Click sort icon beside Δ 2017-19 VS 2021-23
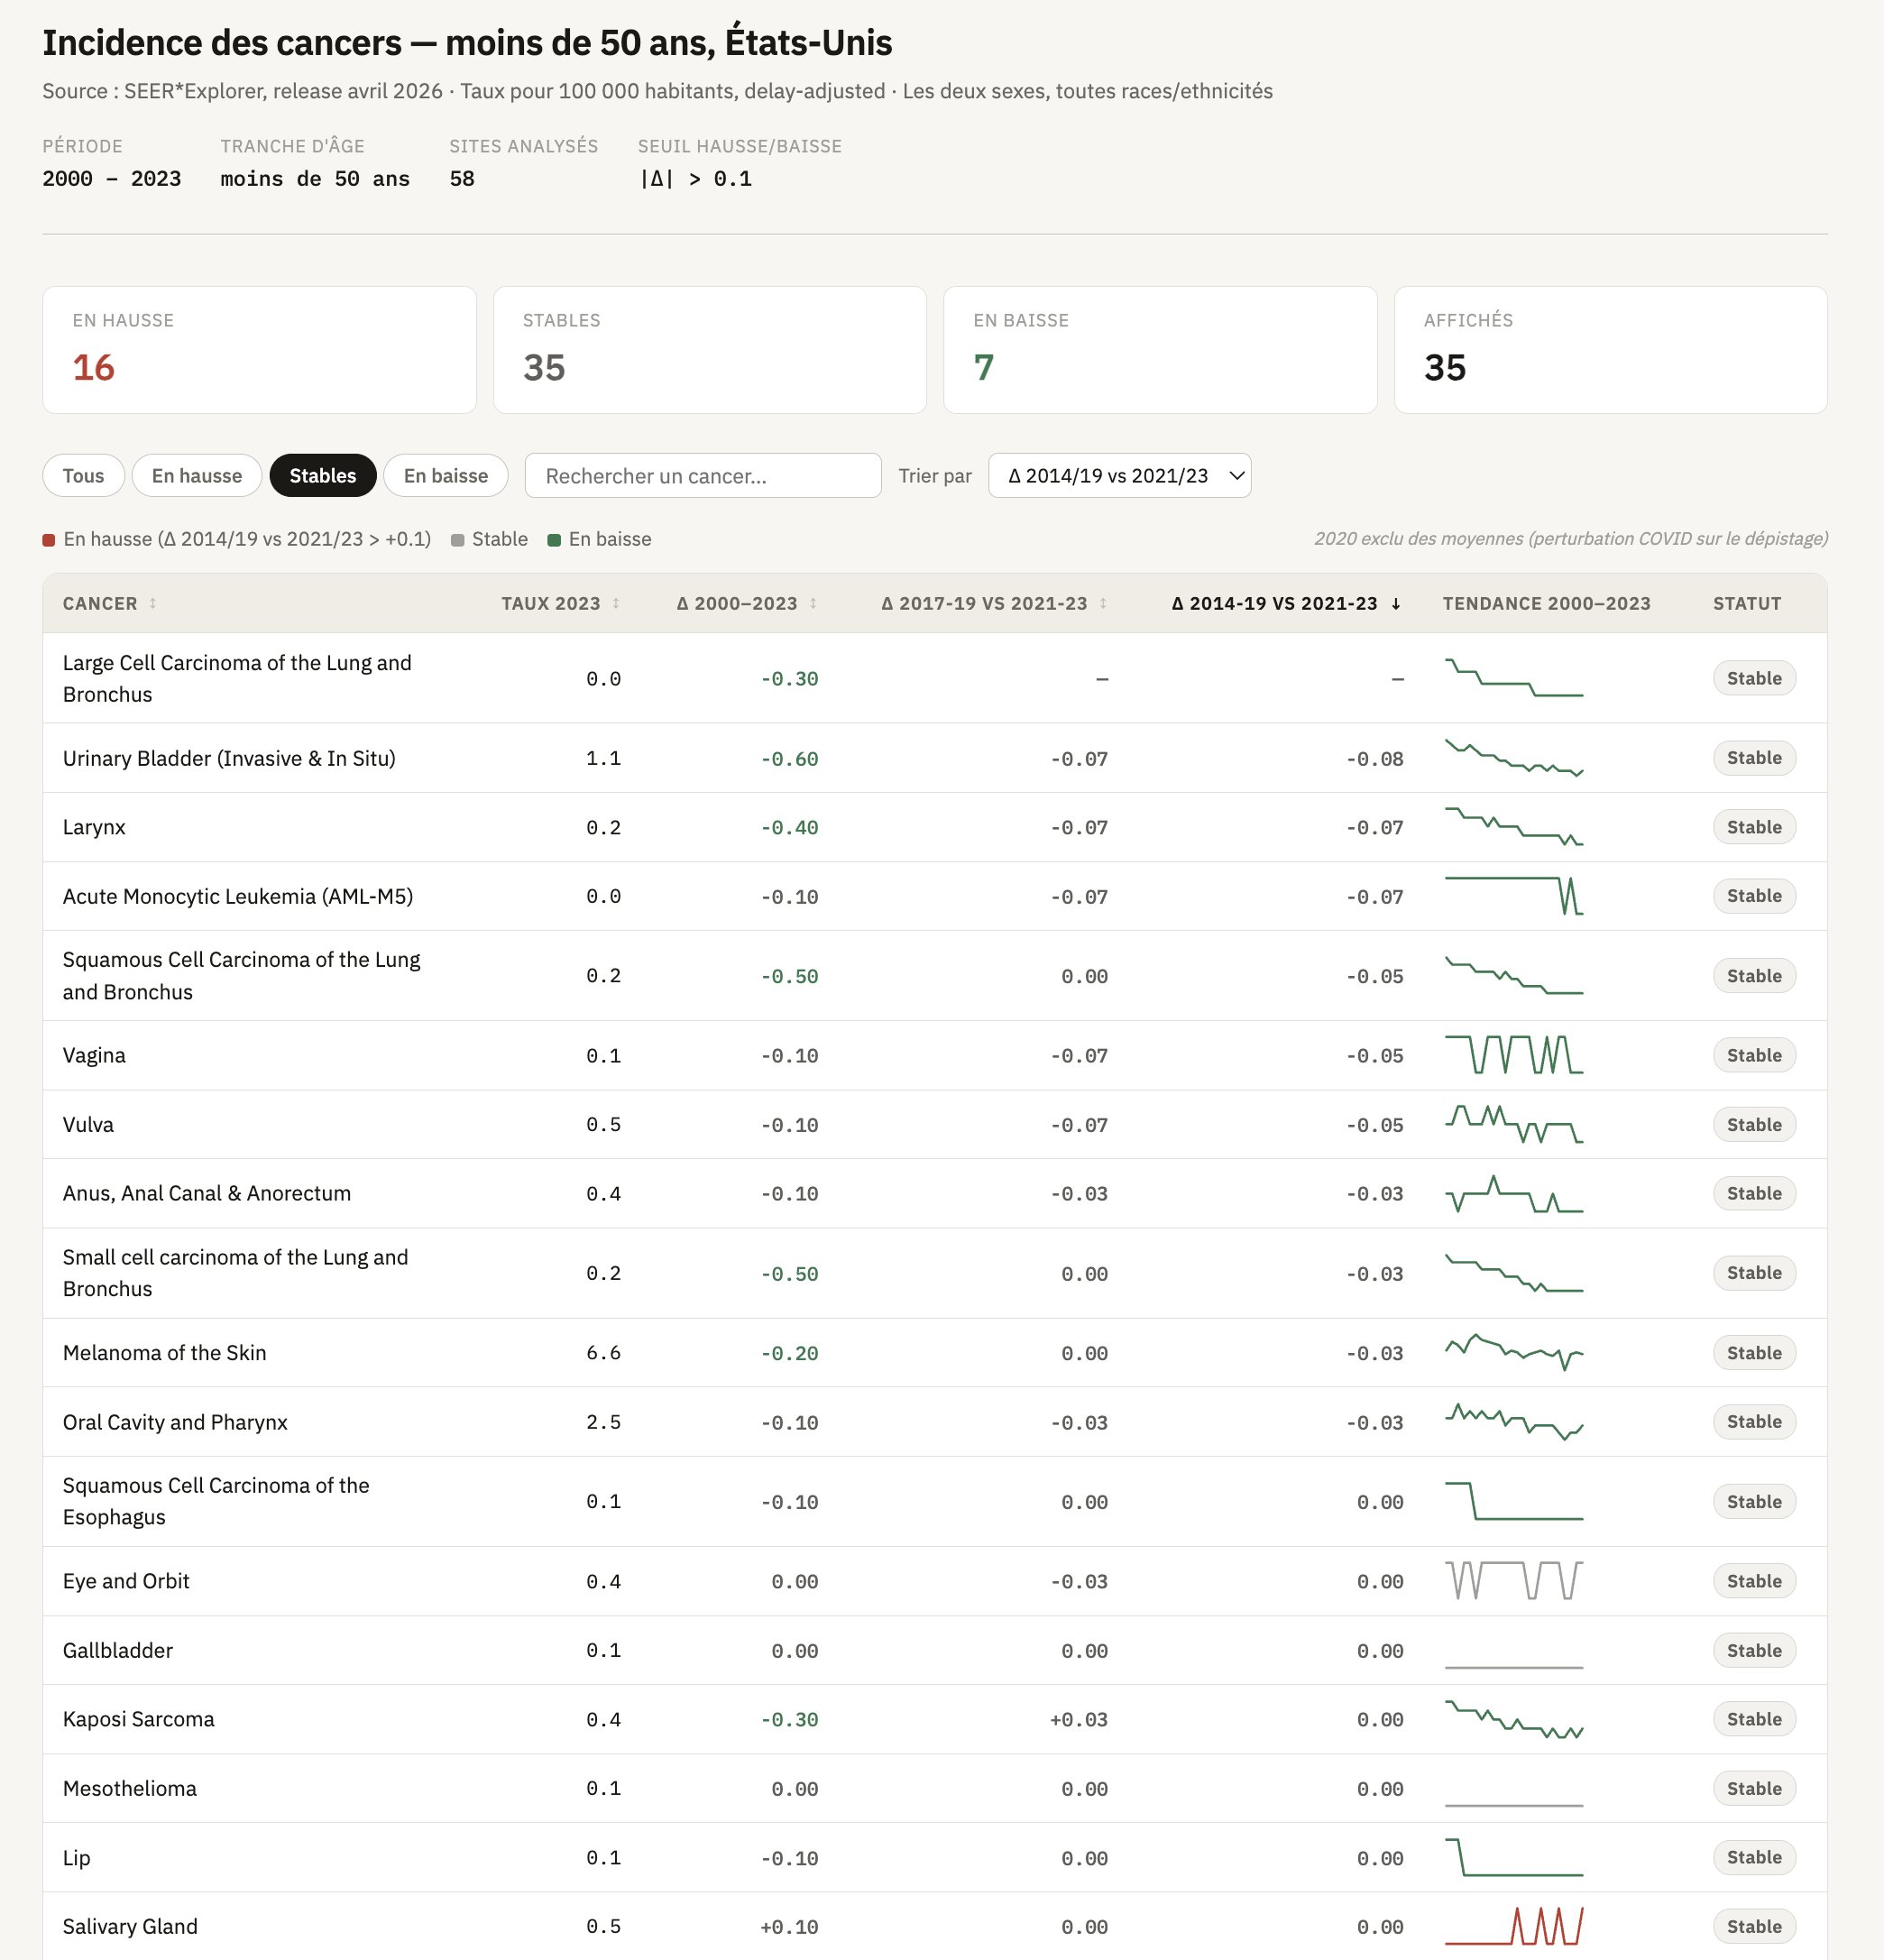The image size is (1884, 1960). click(1103, 603)
